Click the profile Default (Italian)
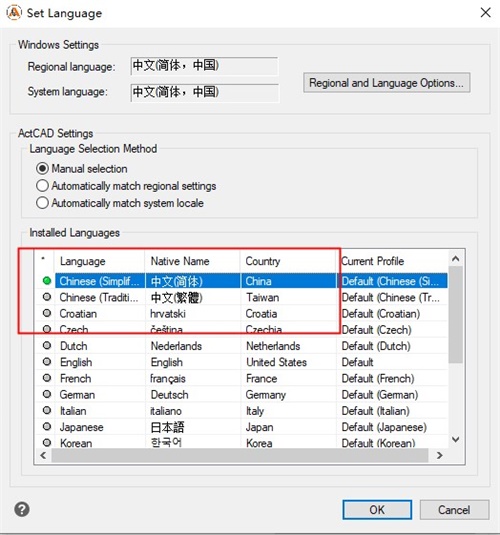 click(375, 410)
